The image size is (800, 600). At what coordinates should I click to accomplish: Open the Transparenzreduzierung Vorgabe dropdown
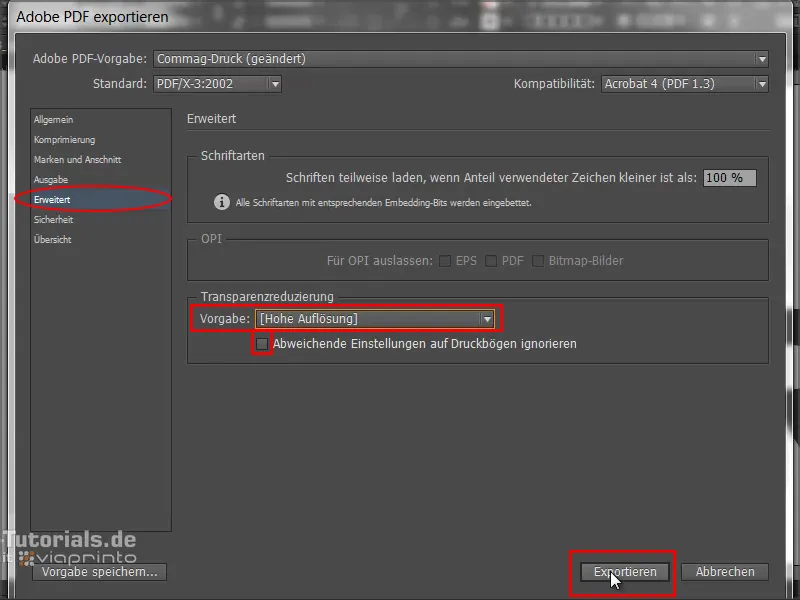[x=375, y=319]
